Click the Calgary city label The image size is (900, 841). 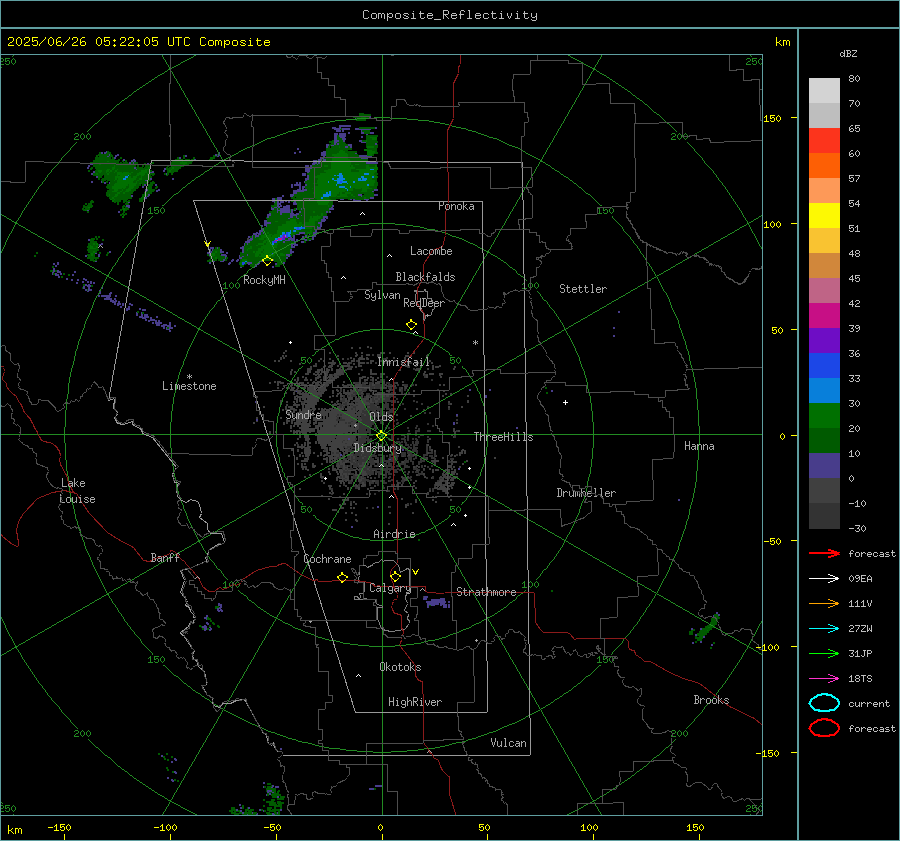[x=390, y=588]
